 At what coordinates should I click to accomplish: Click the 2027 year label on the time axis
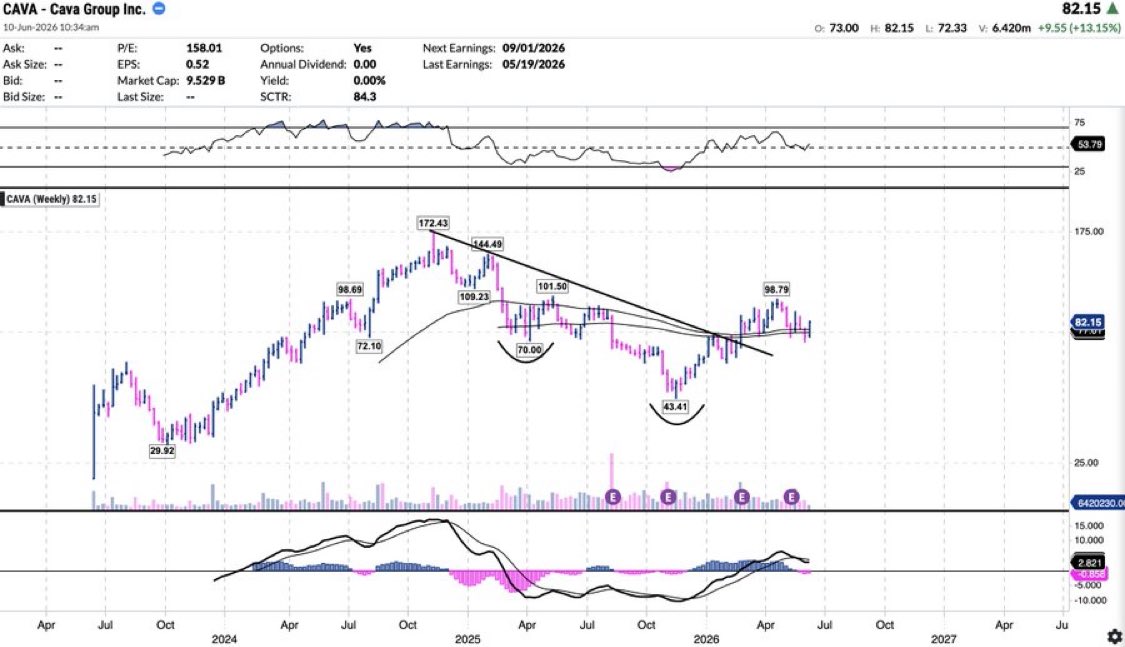click(943, 638)
